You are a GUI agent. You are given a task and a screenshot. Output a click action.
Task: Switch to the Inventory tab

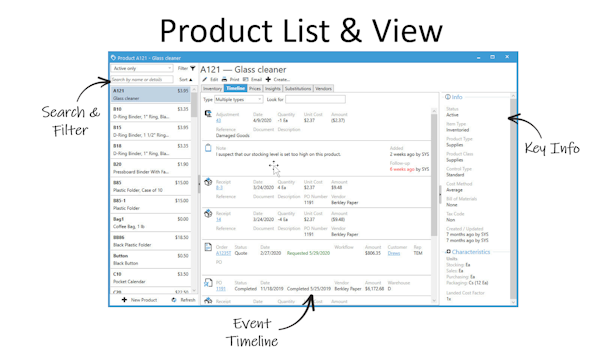(212, 89)
